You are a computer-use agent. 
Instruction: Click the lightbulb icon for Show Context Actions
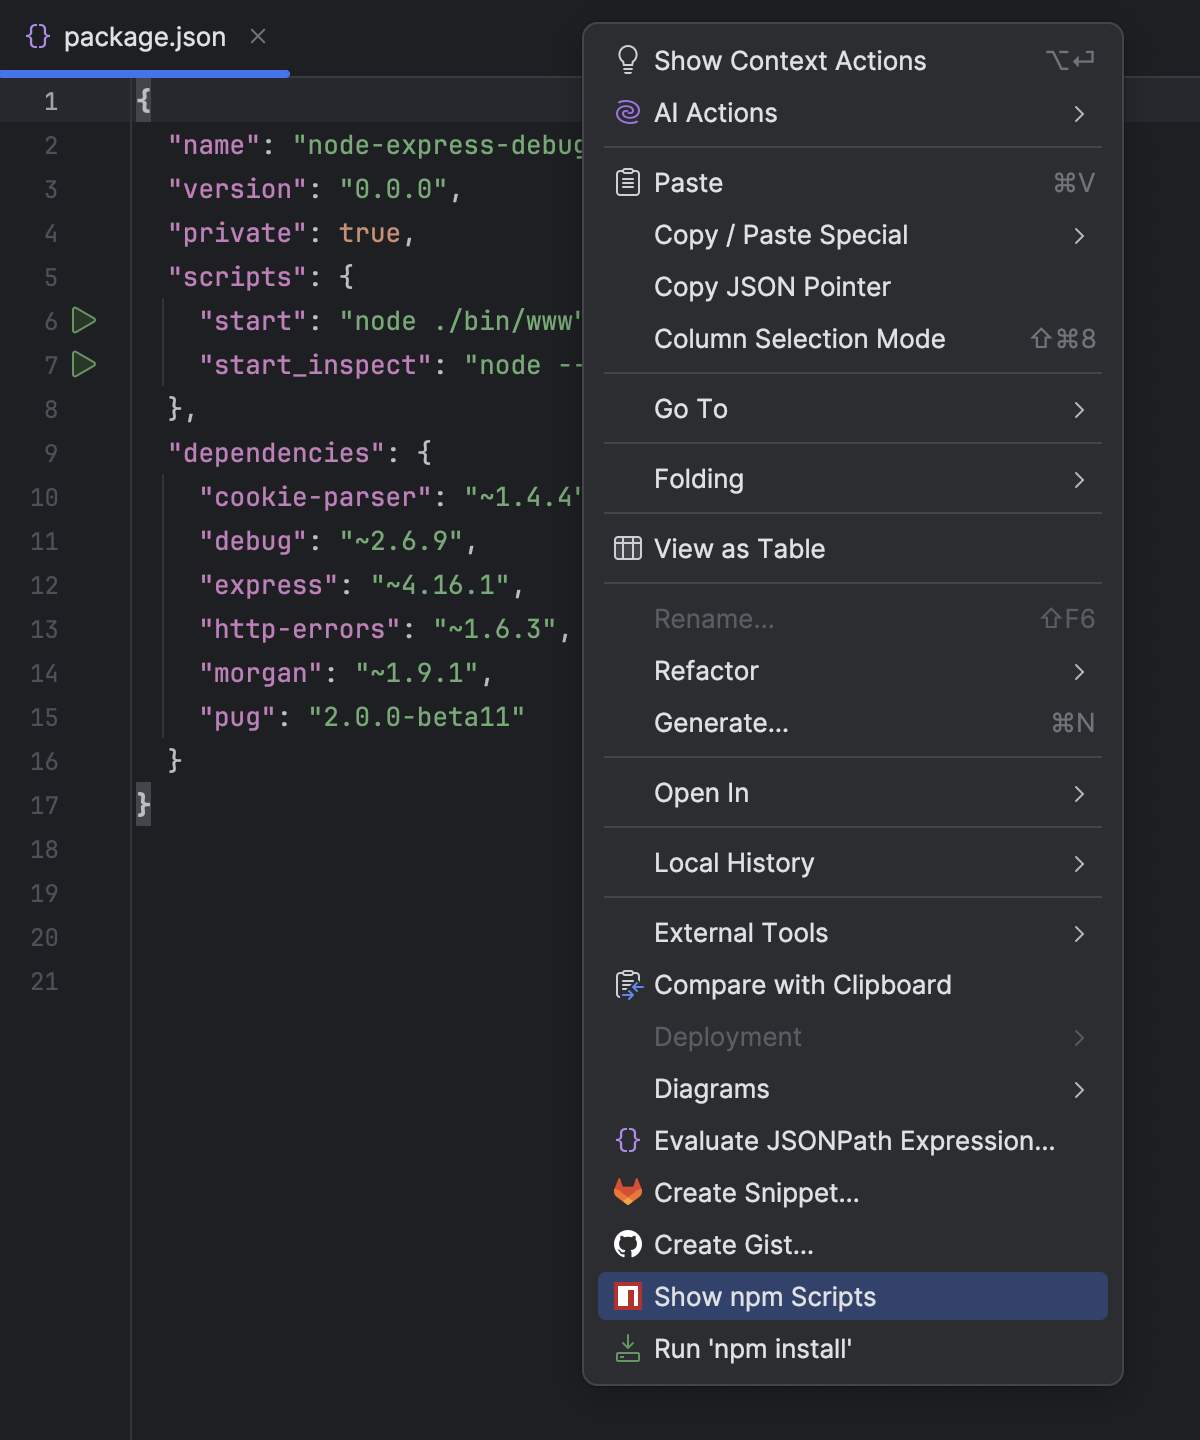point(627,60)
